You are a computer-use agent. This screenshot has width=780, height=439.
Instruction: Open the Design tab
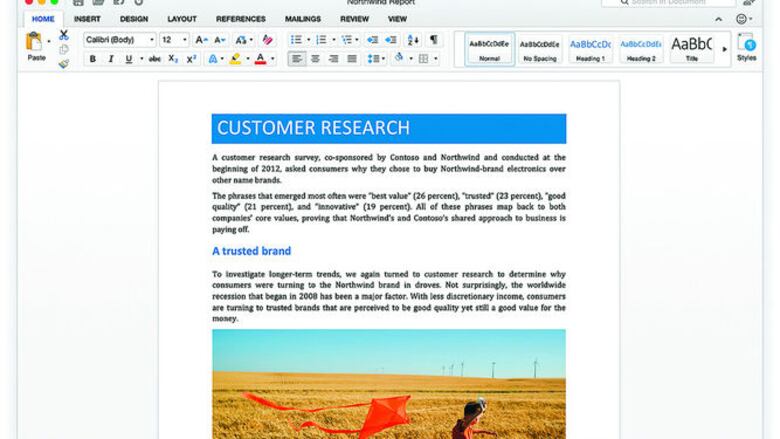[134, 19]
